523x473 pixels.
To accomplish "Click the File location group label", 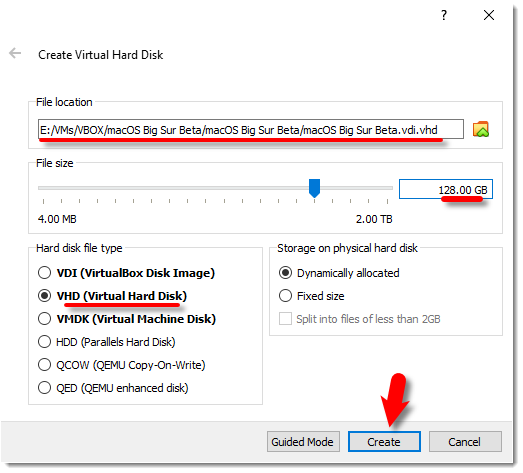I will pos(64,102).
